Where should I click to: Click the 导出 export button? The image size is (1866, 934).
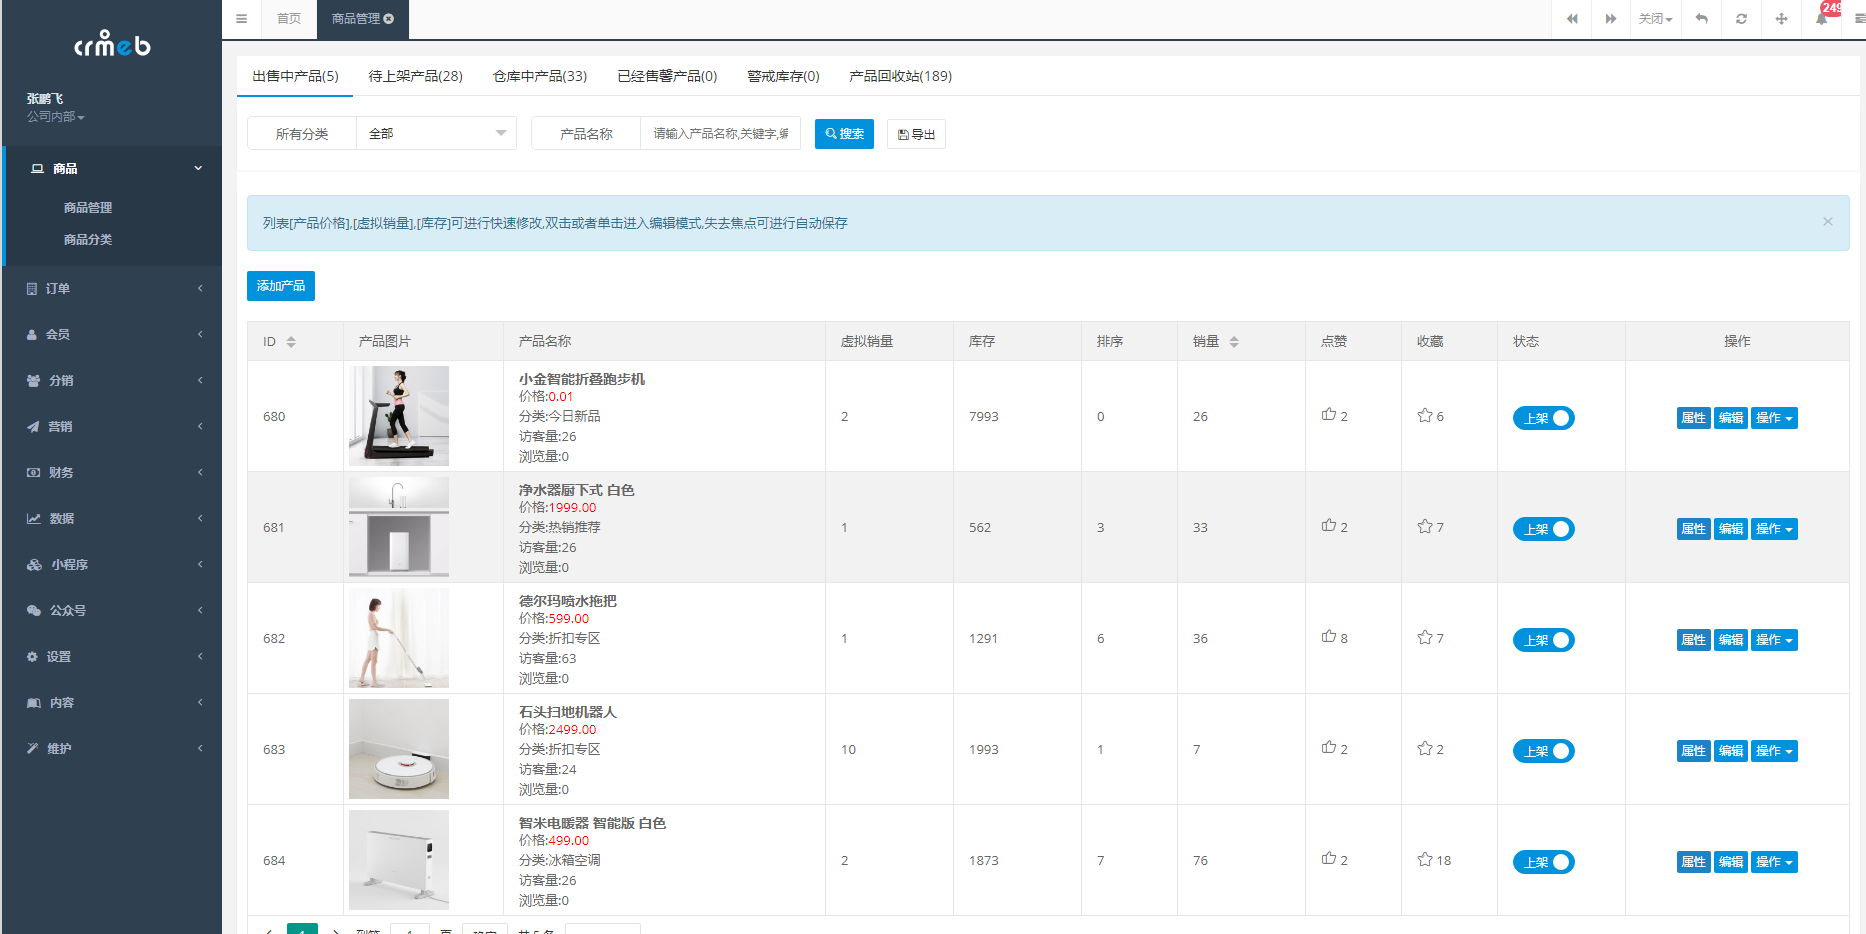tap(916, 134)
